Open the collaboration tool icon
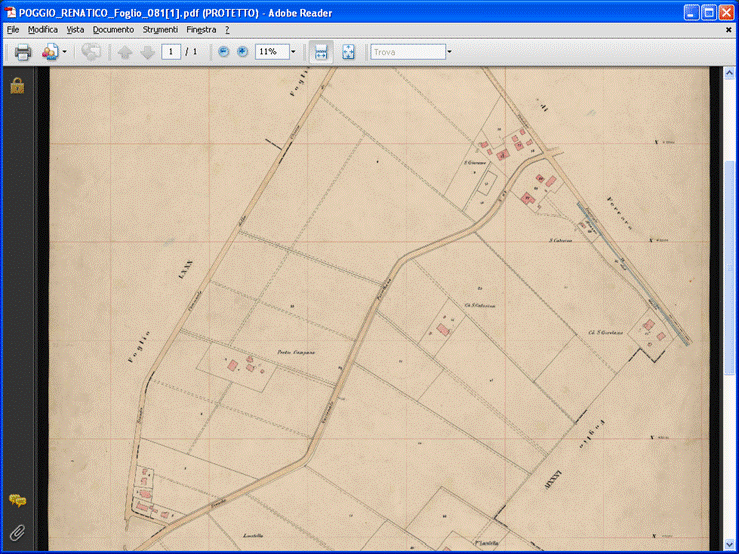Image resolution: width=739 pixels, height=554 pixels. pyautogui.click(x=49, y=52)
